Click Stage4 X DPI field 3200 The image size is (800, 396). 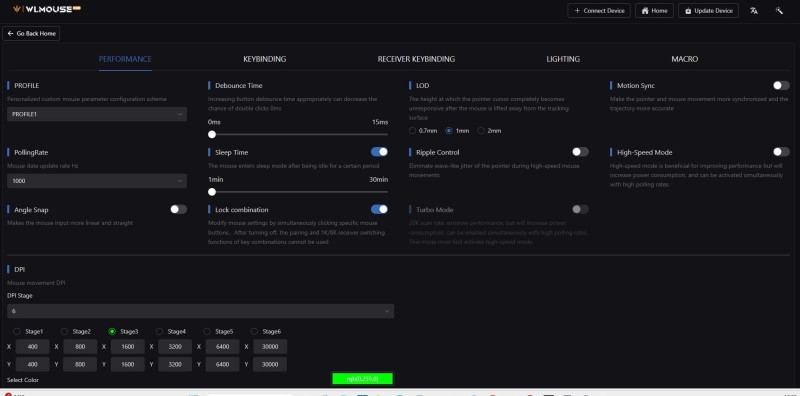175,347
